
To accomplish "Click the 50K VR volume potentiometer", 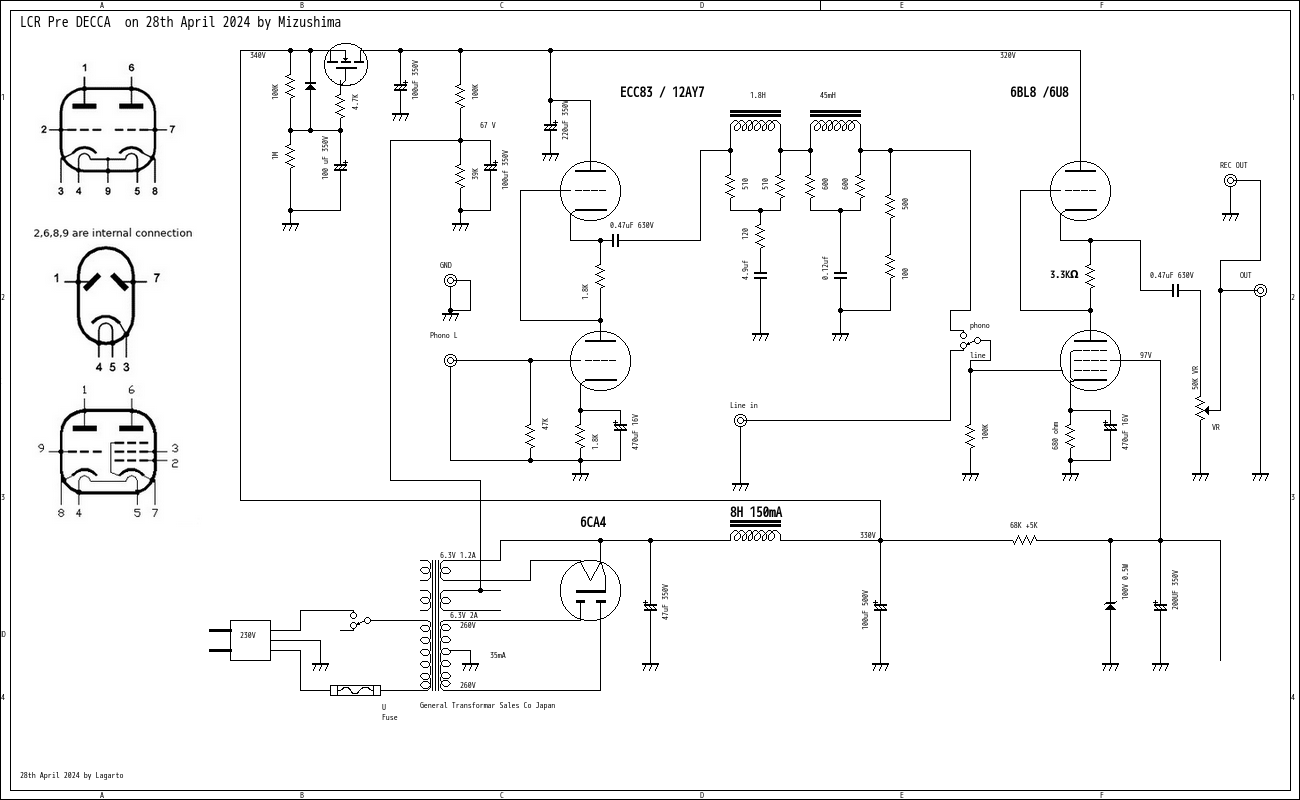I will tap(1200, 408).
